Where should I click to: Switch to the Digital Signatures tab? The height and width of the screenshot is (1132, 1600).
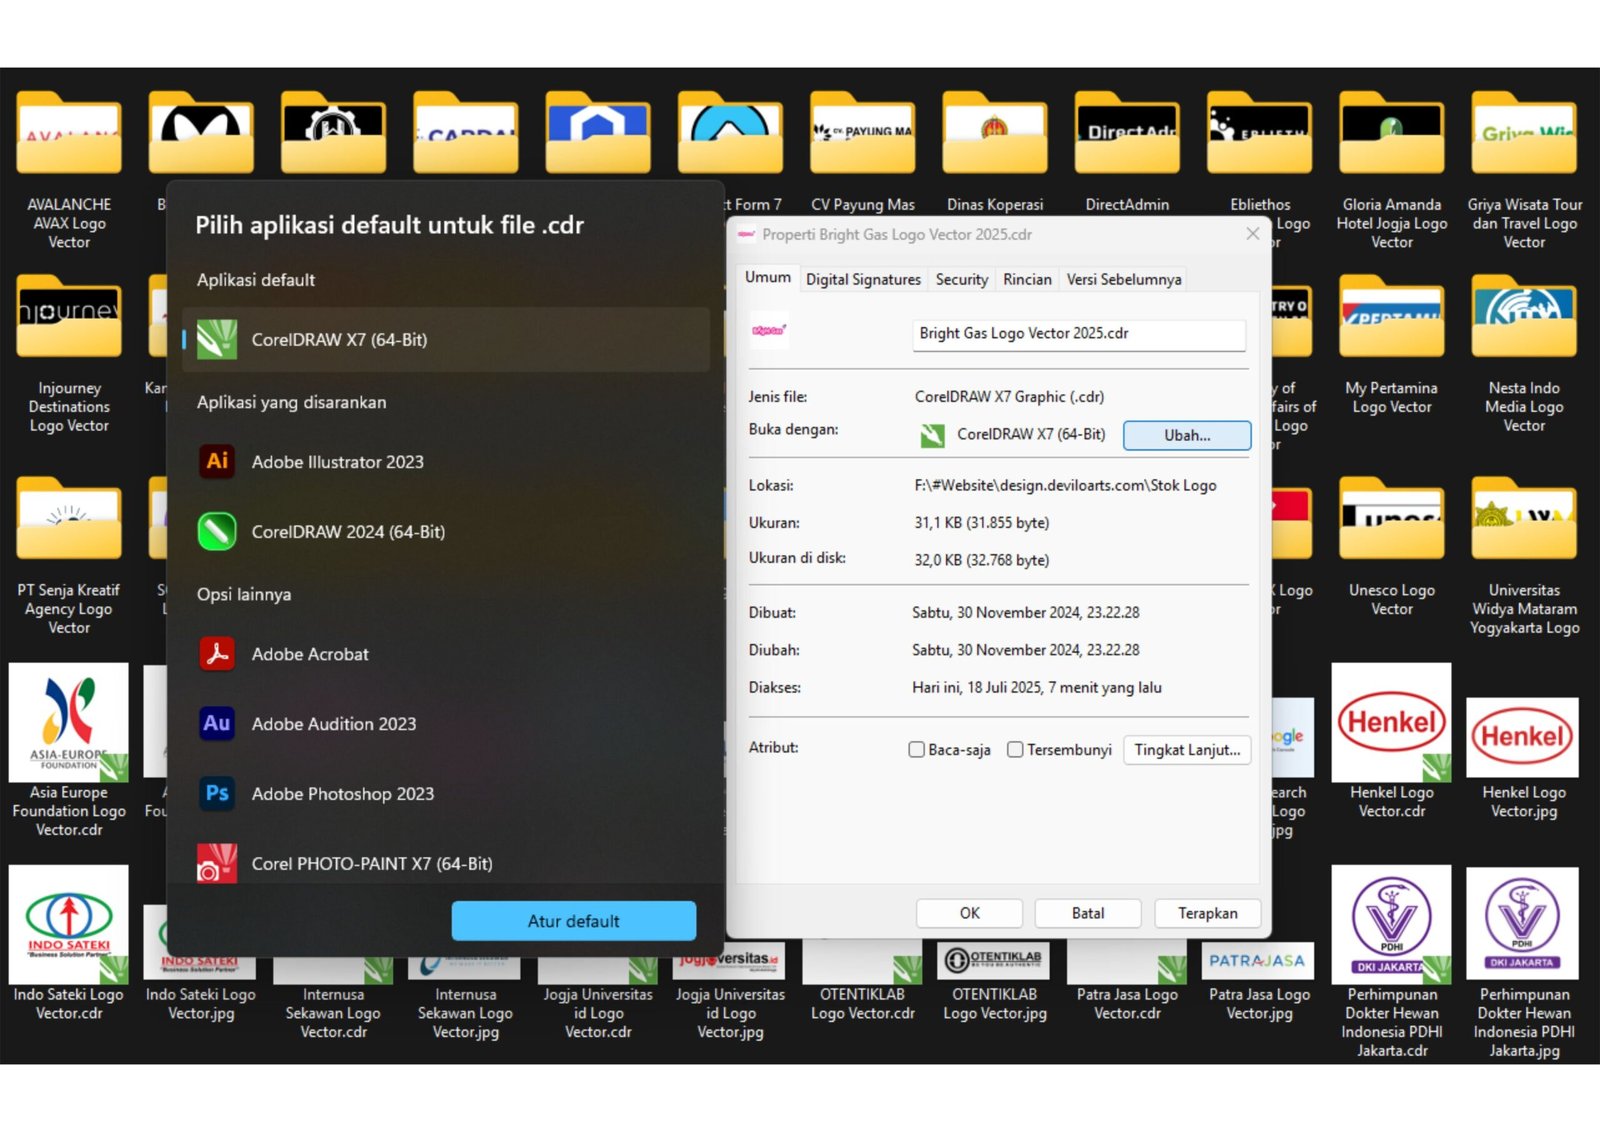(x=863, y=280)
